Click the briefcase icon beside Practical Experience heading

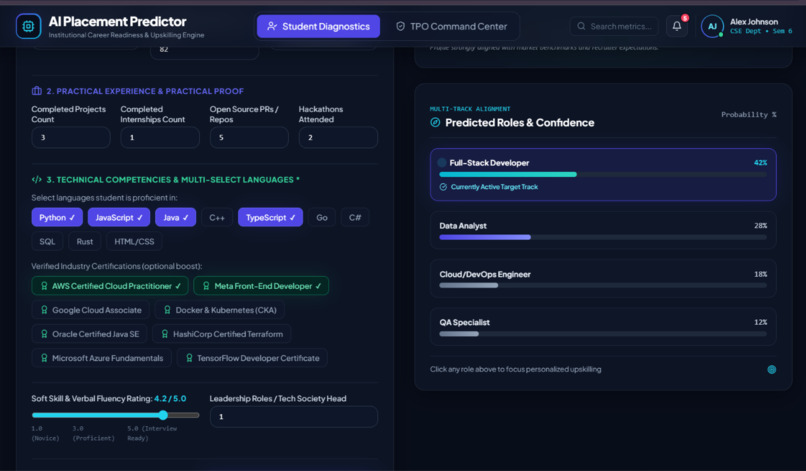[x=36, y=91]
